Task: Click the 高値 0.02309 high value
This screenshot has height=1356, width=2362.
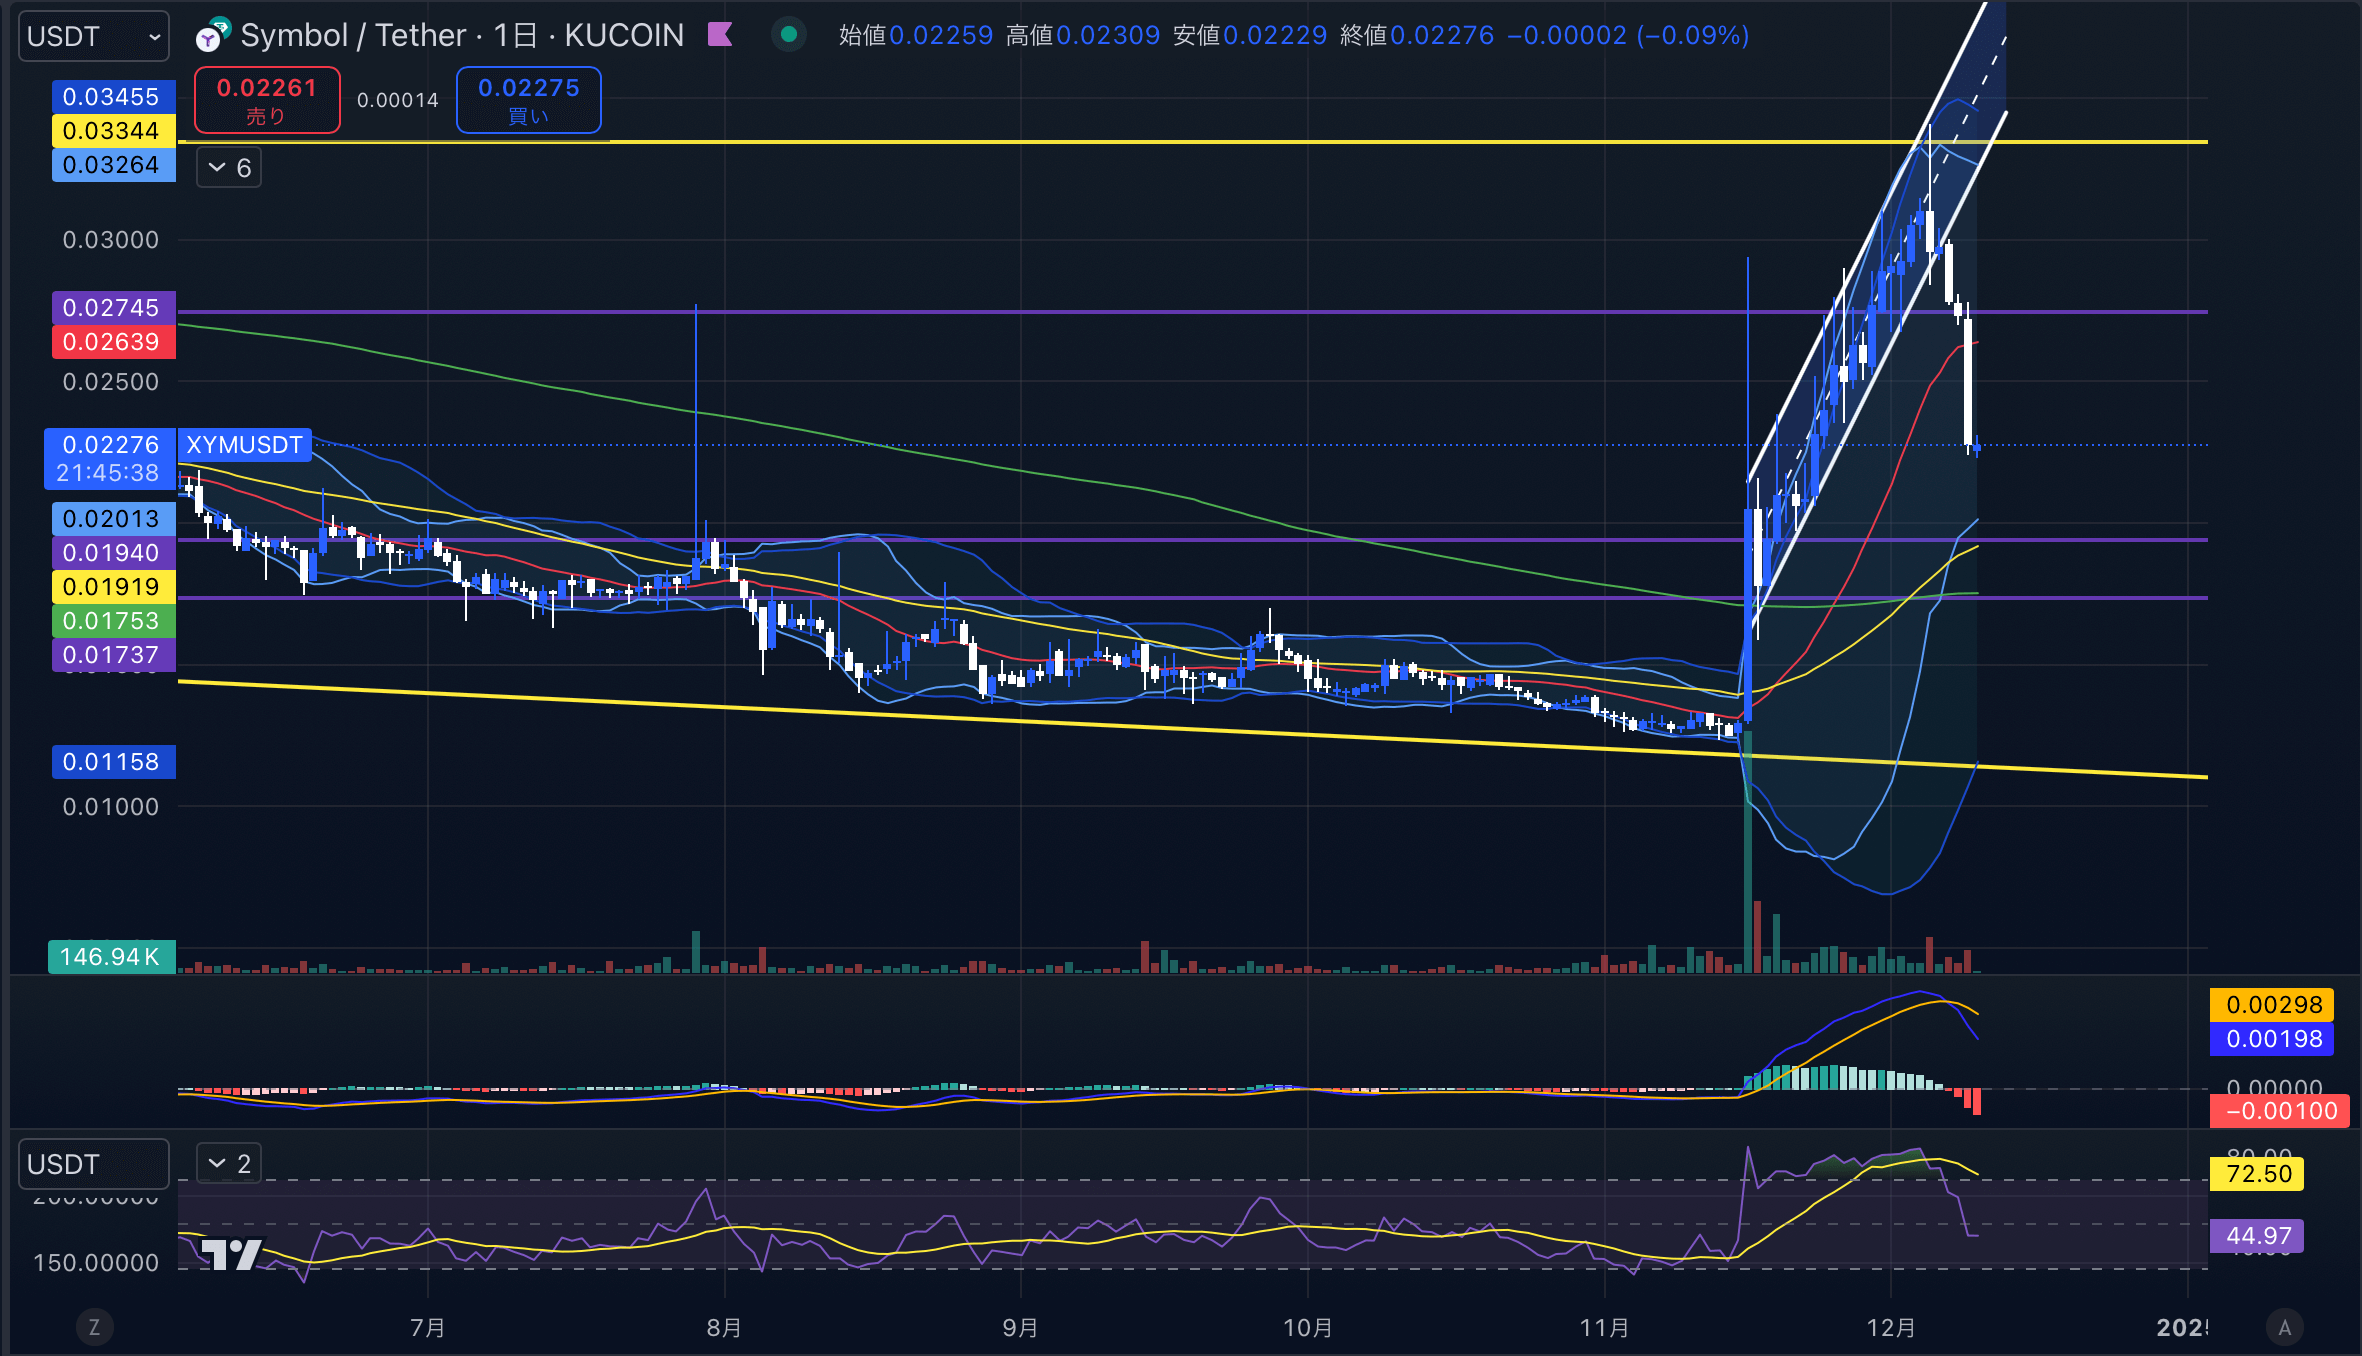Action: click(x=1083, y=35)
